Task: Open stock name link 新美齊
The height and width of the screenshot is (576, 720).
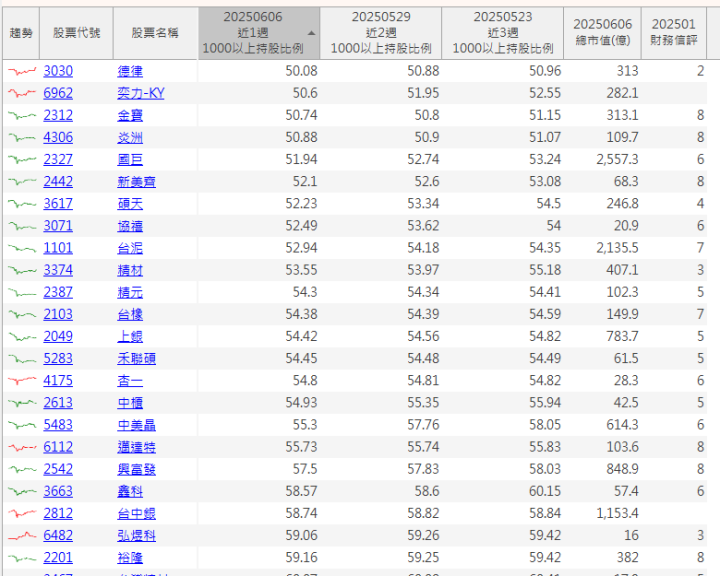Action: pyautogui.click(x=136, y=181)
